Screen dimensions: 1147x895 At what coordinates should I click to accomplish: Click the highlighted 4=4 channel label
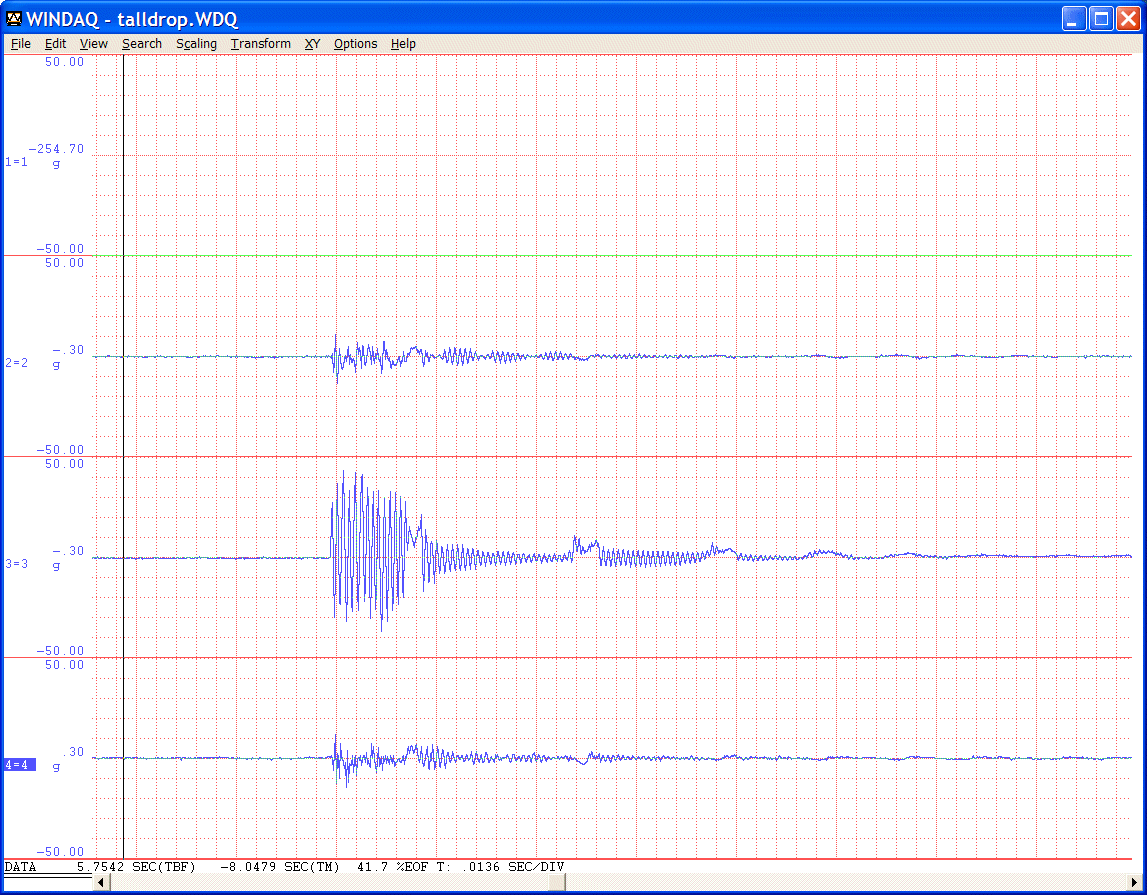[19, 765]
